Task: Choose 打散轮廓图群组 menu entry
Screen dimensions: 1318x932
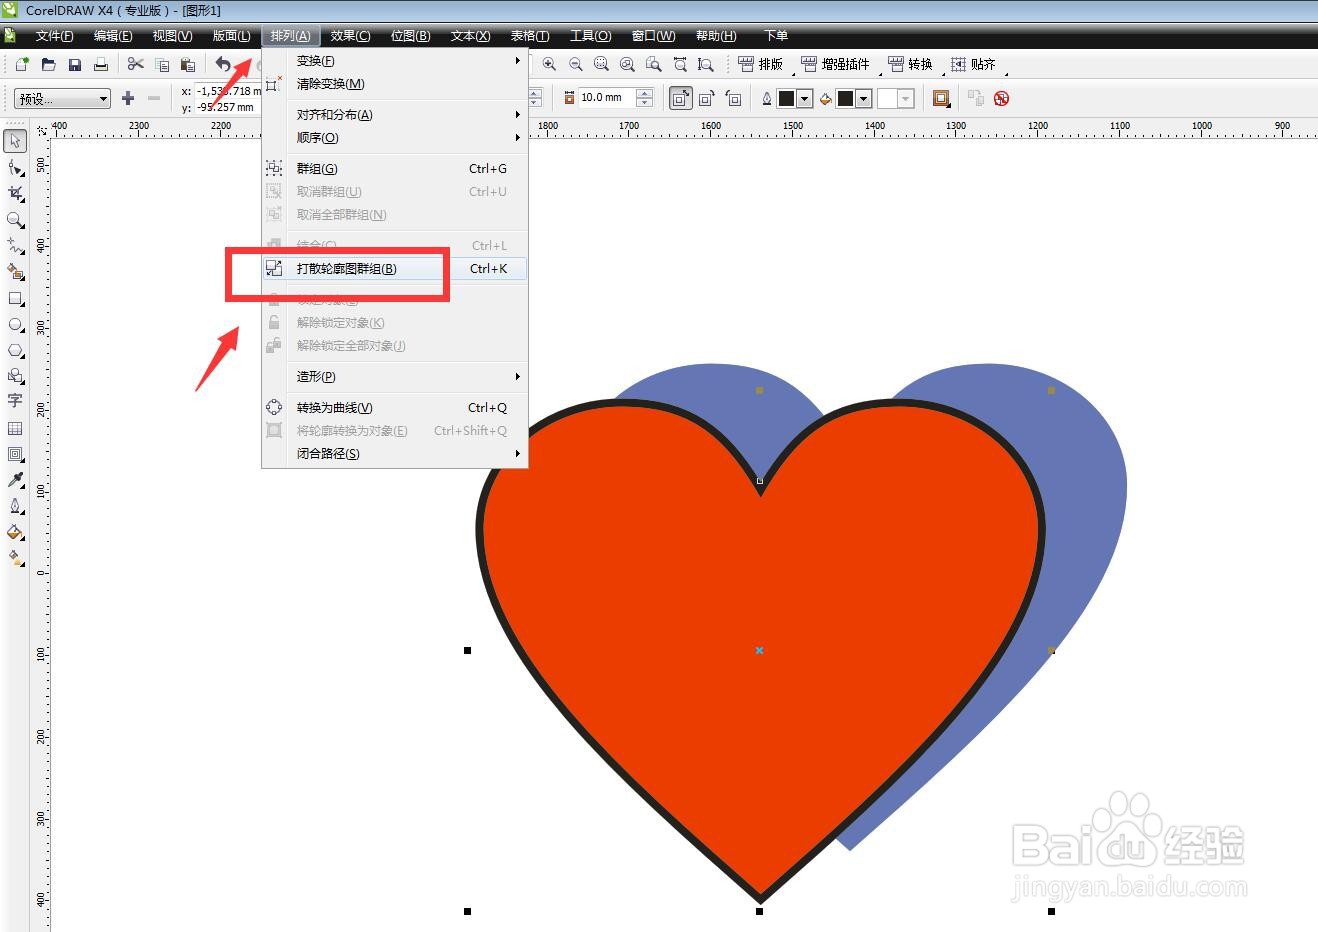Action: 394,269
